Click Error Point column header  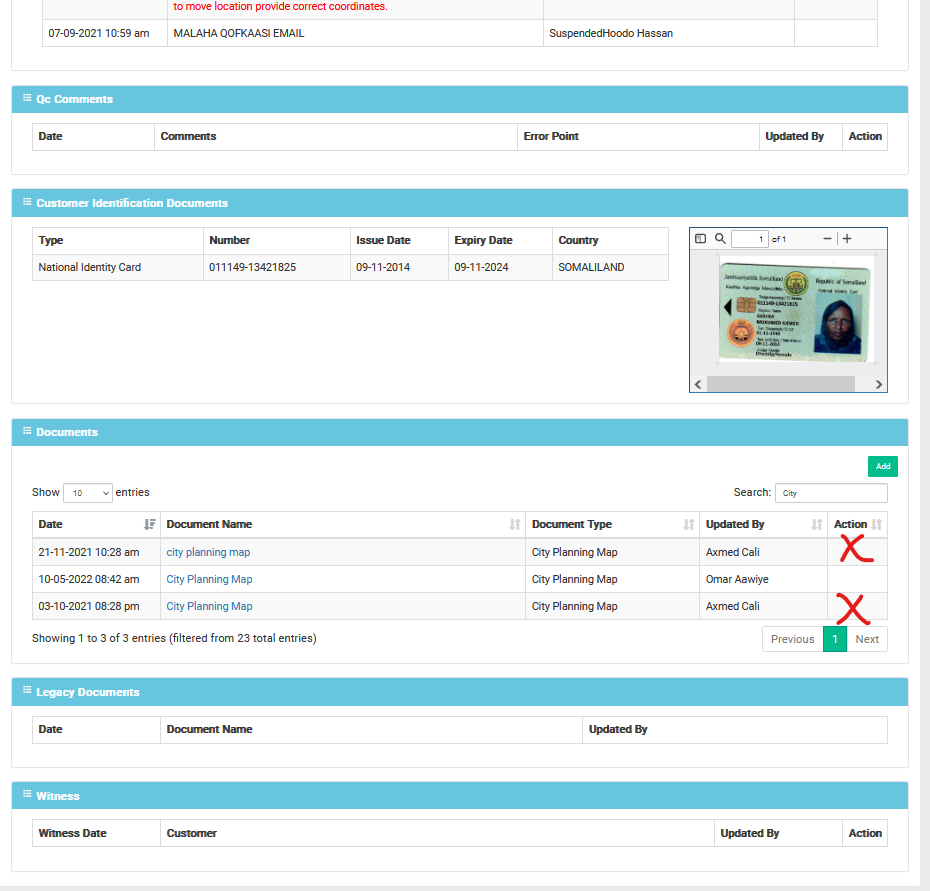tap(638, 136)
